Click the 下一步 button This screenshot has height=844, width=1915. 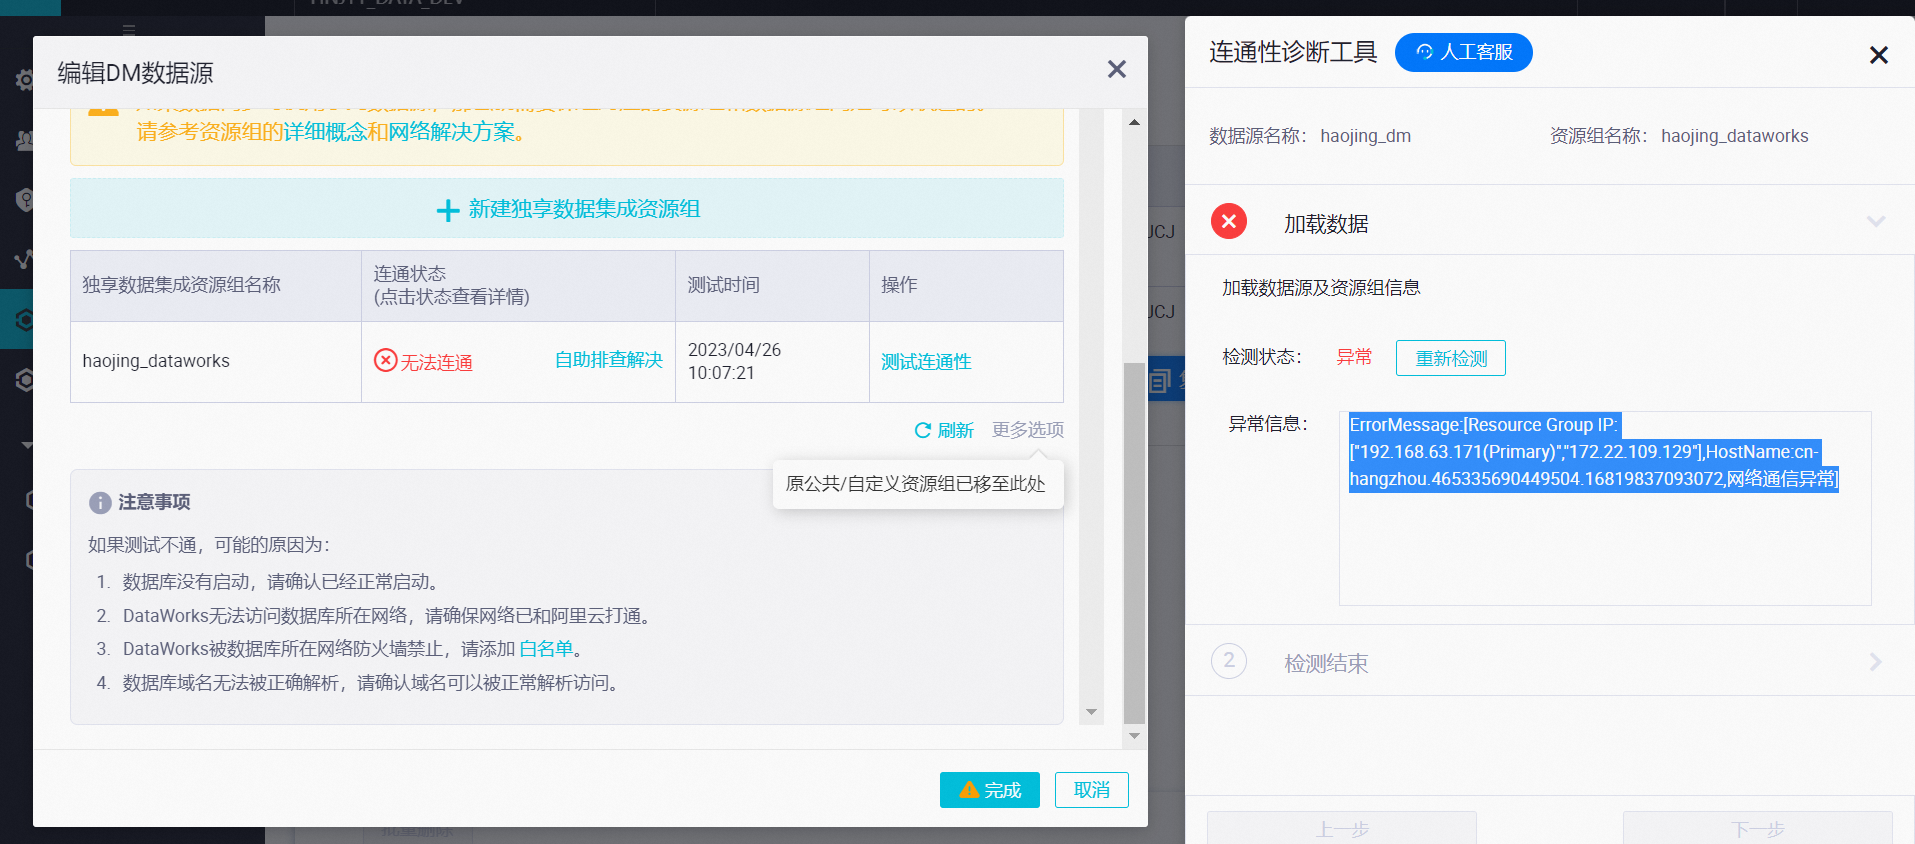point(1758,828)
